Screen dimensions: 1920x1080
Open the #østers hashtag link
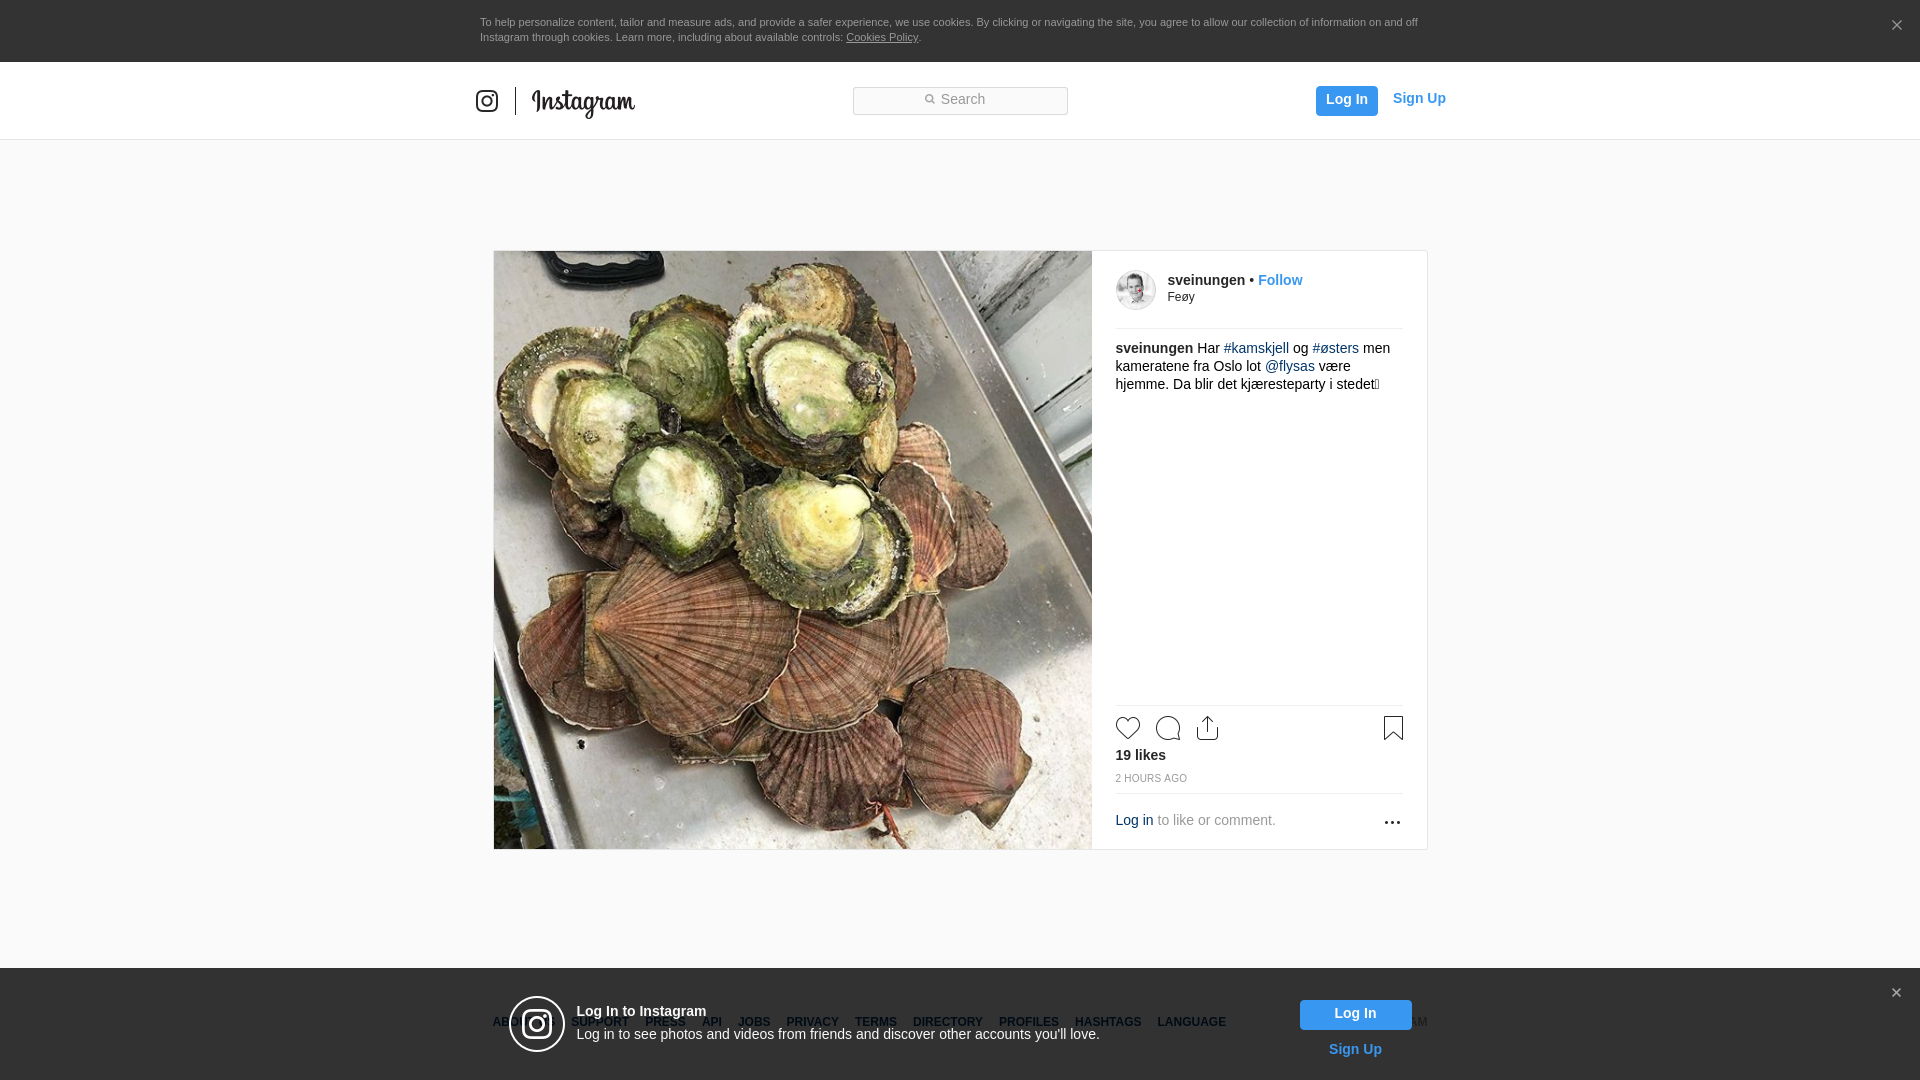[1335, 348]
